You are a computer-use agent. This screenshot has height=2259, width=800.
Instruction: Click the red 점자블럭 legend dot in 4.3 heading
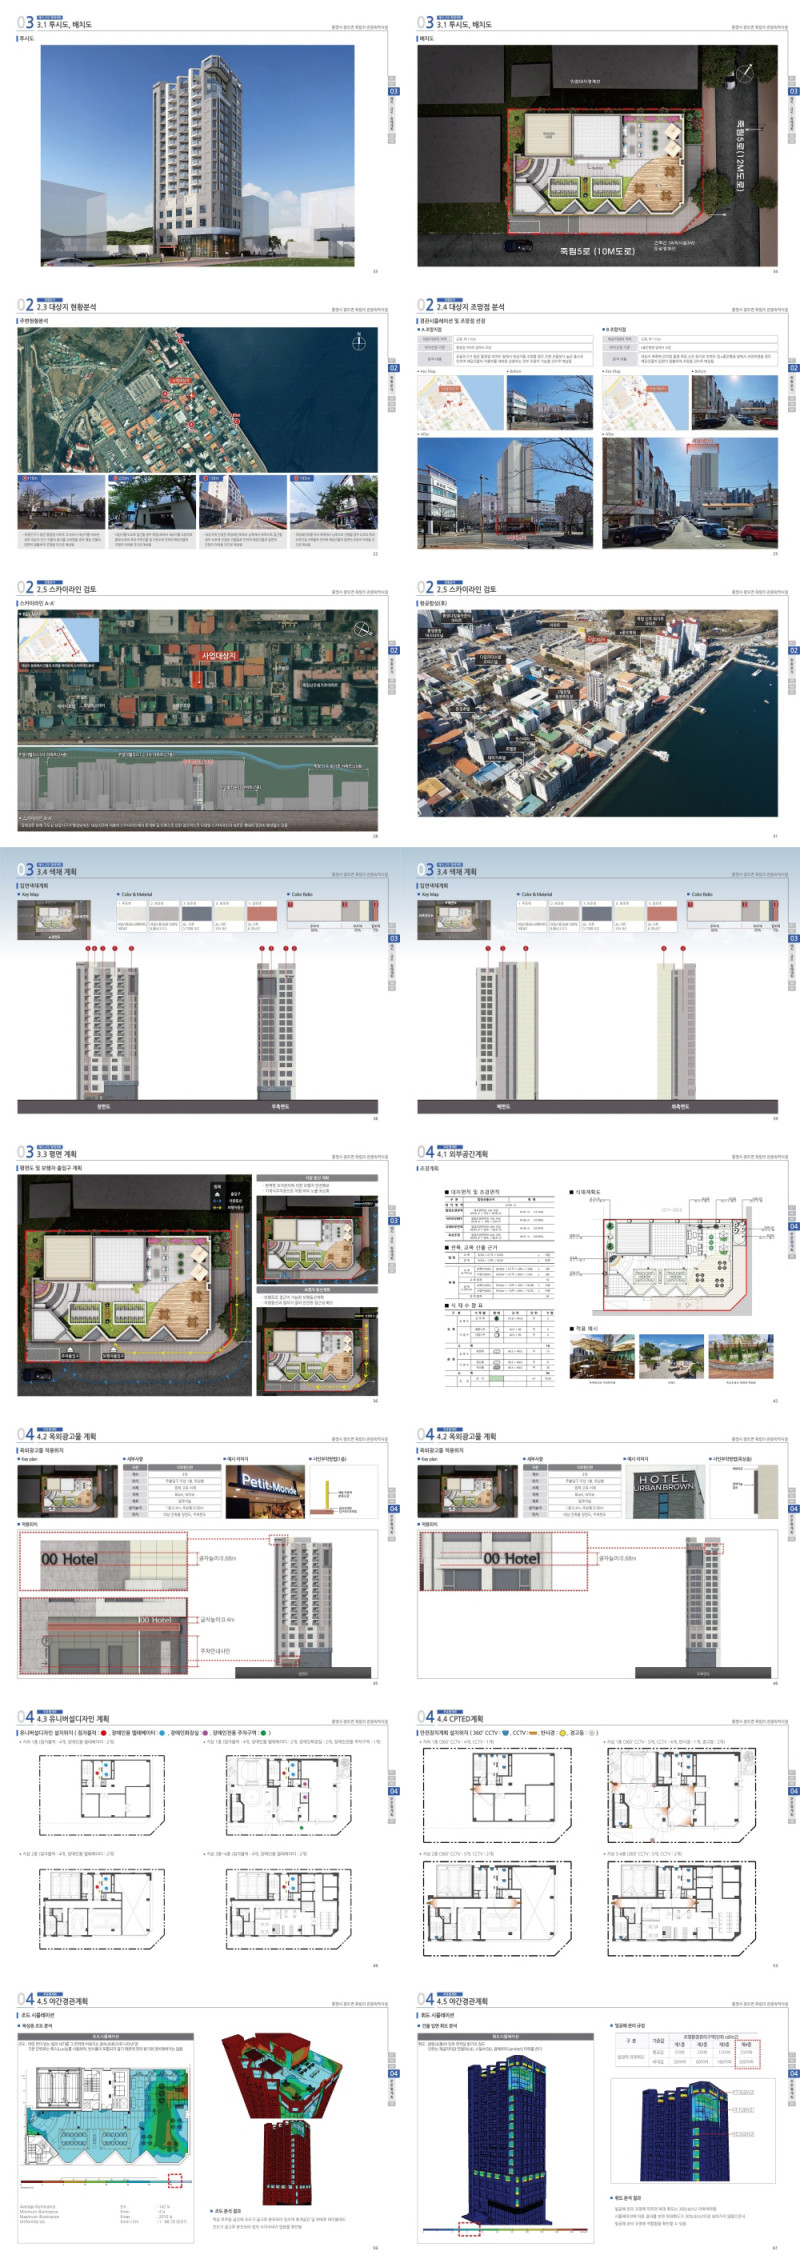(103, 1733)
